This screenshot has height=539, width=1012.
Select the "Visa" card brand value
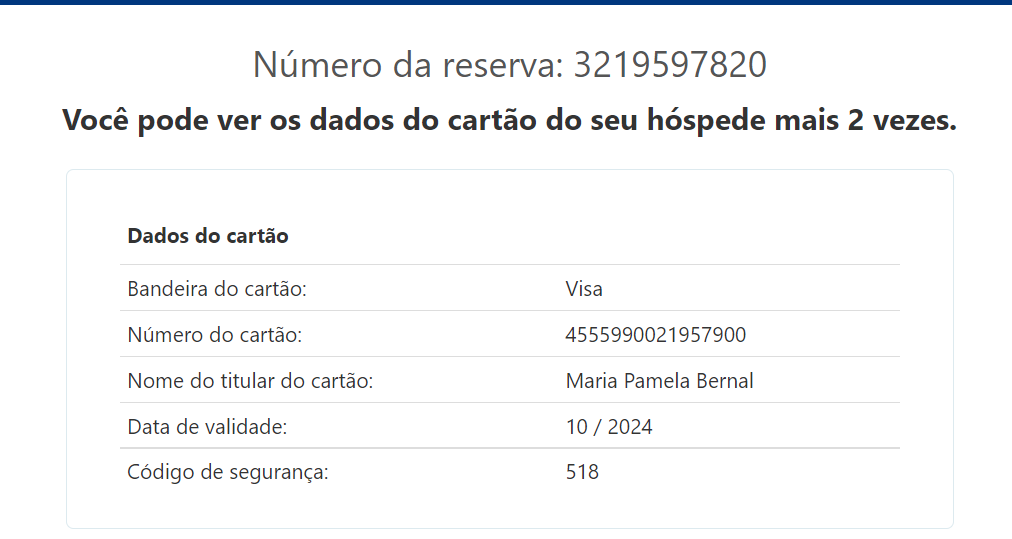click(x=584, y=289)
